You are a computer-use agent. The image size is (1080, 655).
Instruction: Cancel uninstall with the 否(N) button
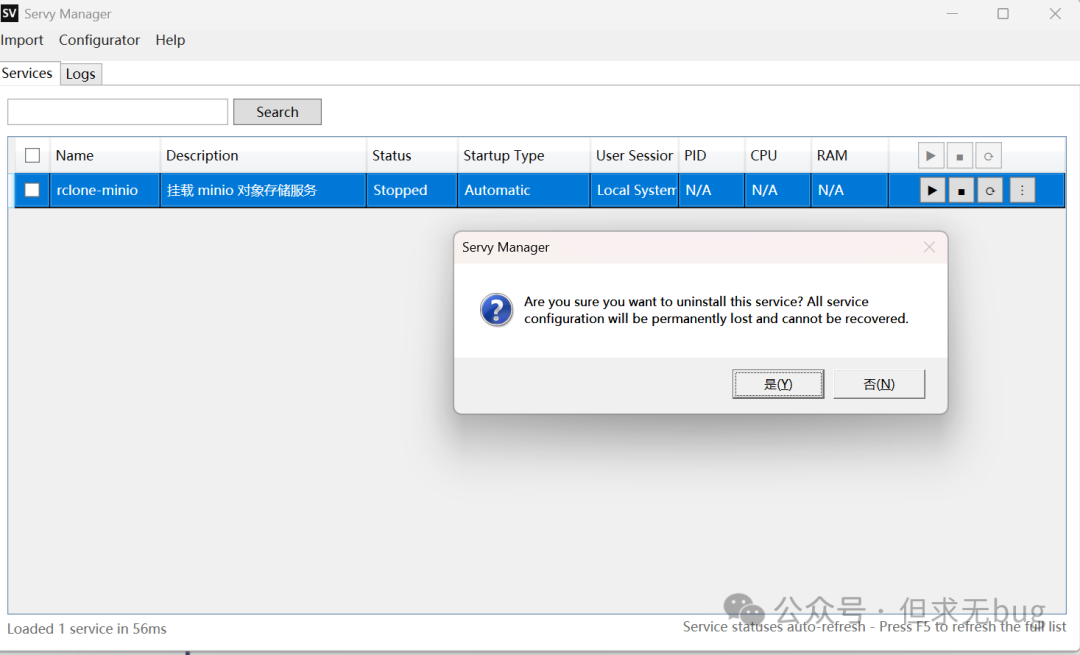878,384
